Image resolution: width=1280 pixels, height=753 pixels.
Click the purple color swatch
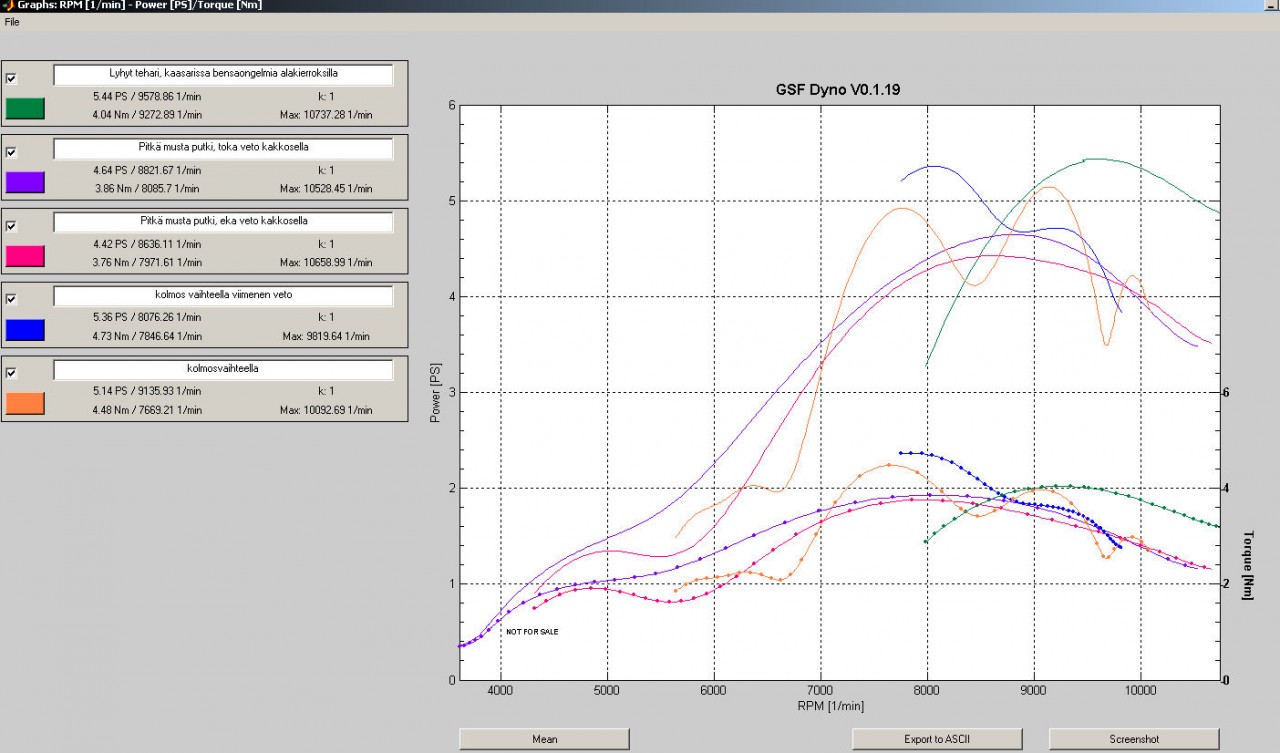coord(25,182)
